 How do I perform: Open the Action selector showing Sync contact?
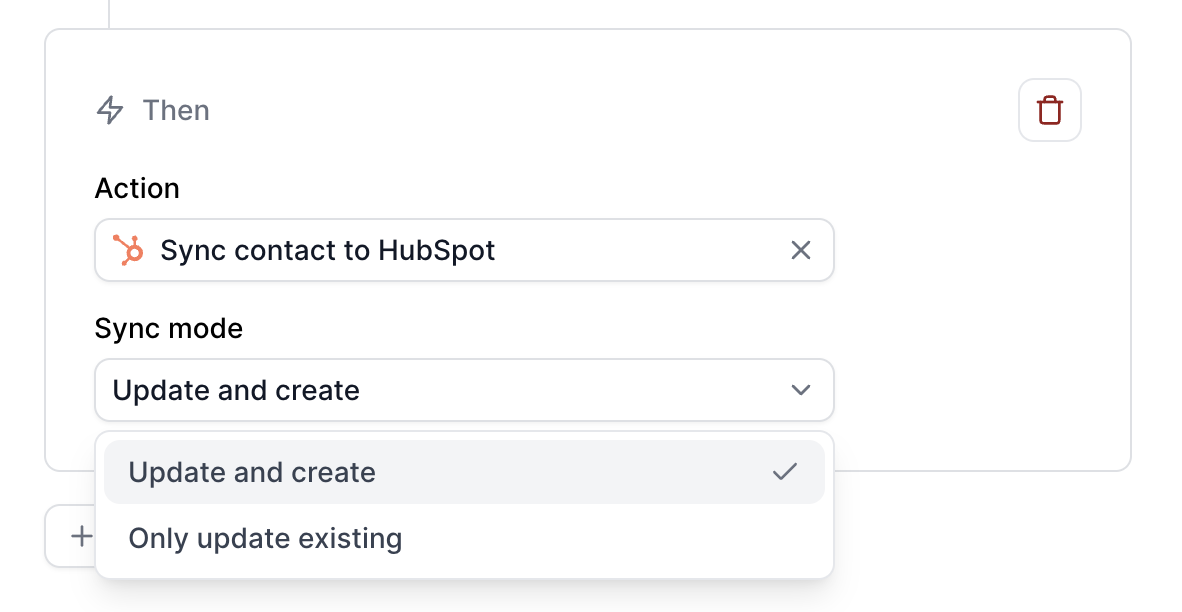tap(464, 250)
